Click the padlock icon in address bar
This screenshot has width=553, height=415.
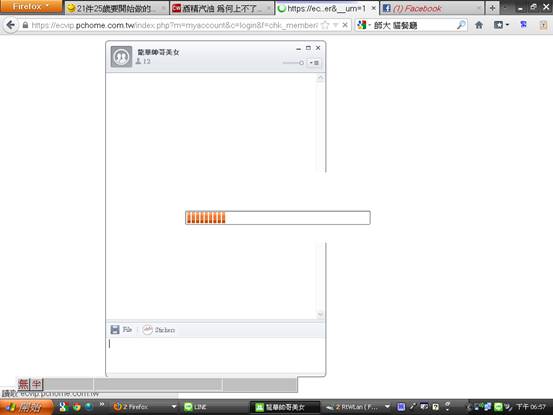pyautogui.click(x=25, y=25)
